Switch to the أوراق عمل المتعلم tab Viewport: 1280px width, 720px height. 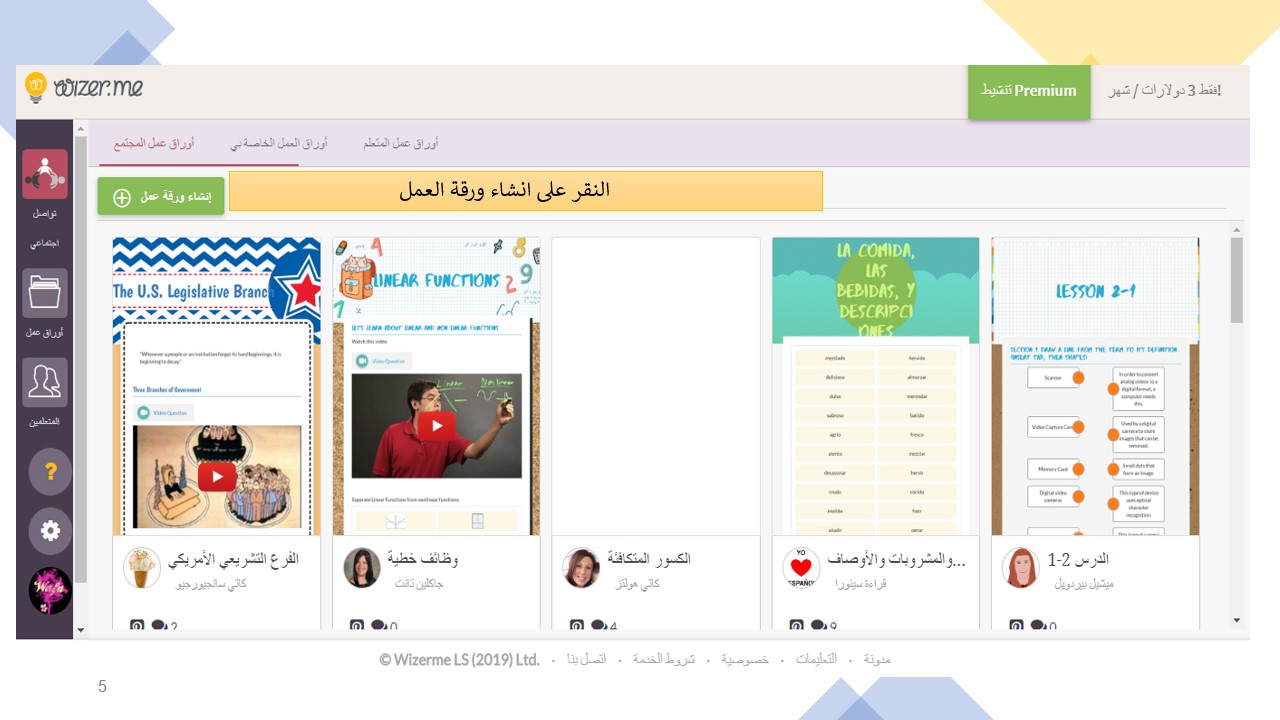click(401, 144)
